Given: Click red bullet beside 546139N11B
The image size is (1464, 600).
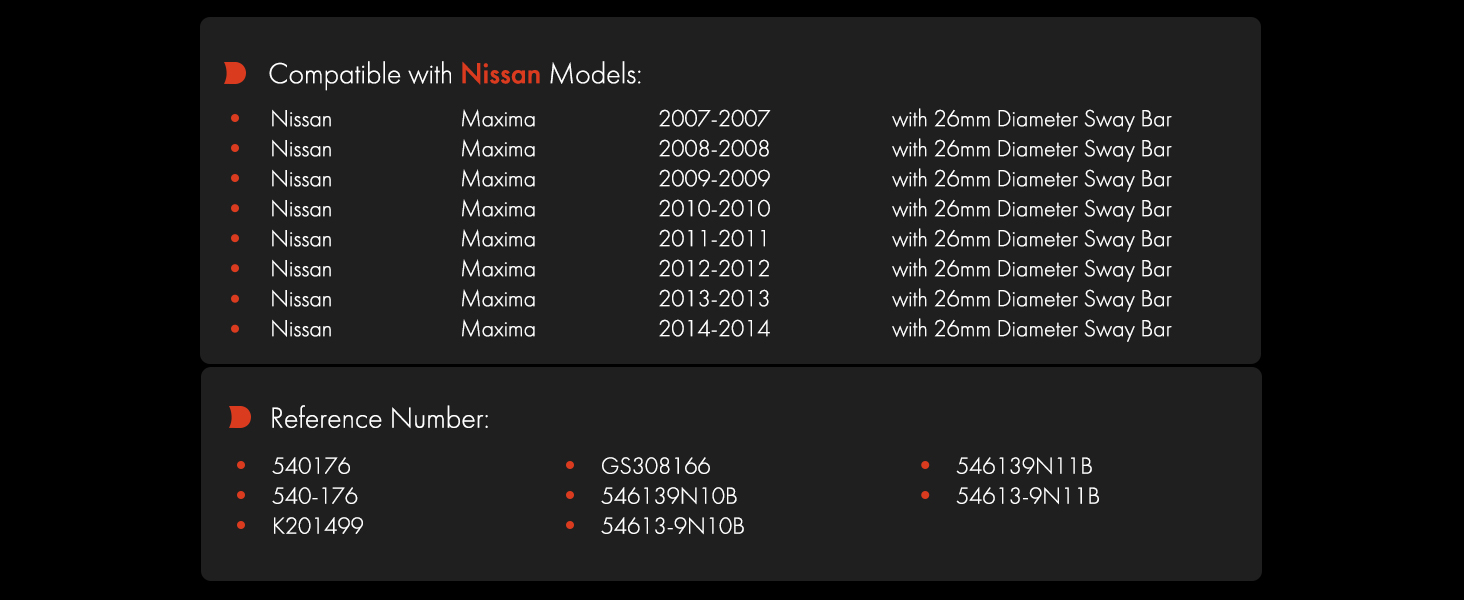Looking at the screenshot, I should 925,465.
